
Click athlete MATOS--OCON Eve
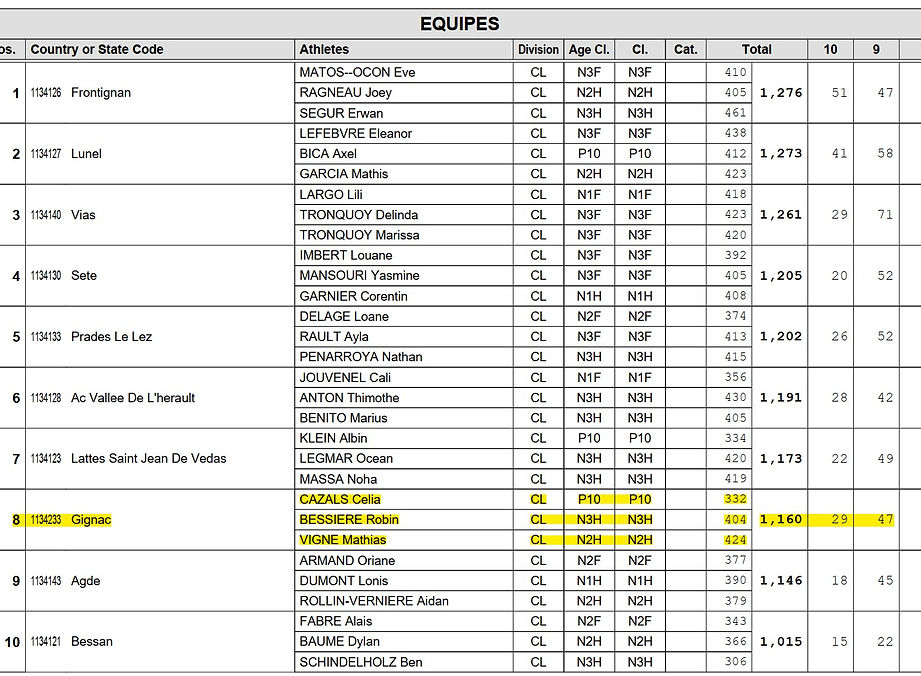(x=357, y=72)
